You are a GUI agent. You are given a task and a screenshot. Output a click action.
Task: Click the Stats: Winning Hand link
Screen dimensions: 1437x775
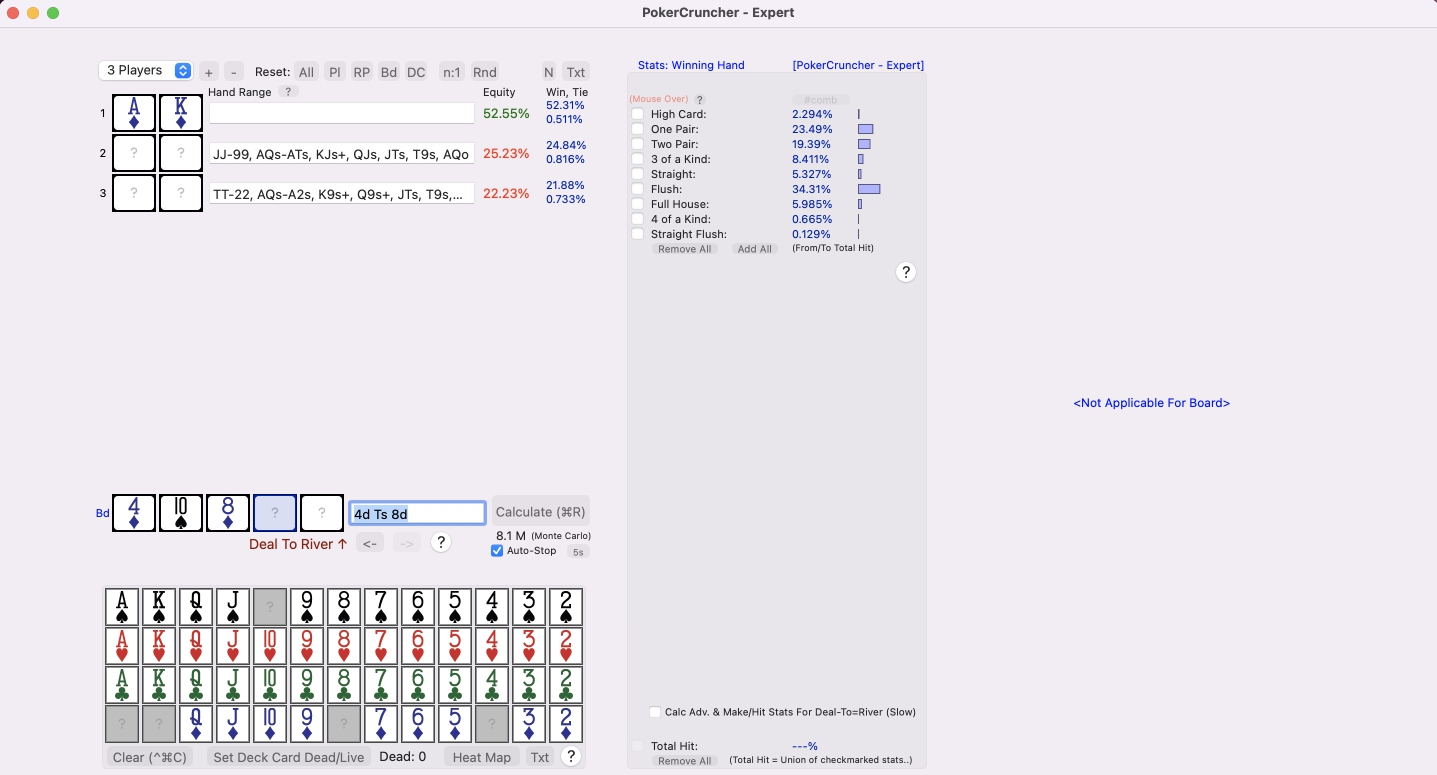691,65
